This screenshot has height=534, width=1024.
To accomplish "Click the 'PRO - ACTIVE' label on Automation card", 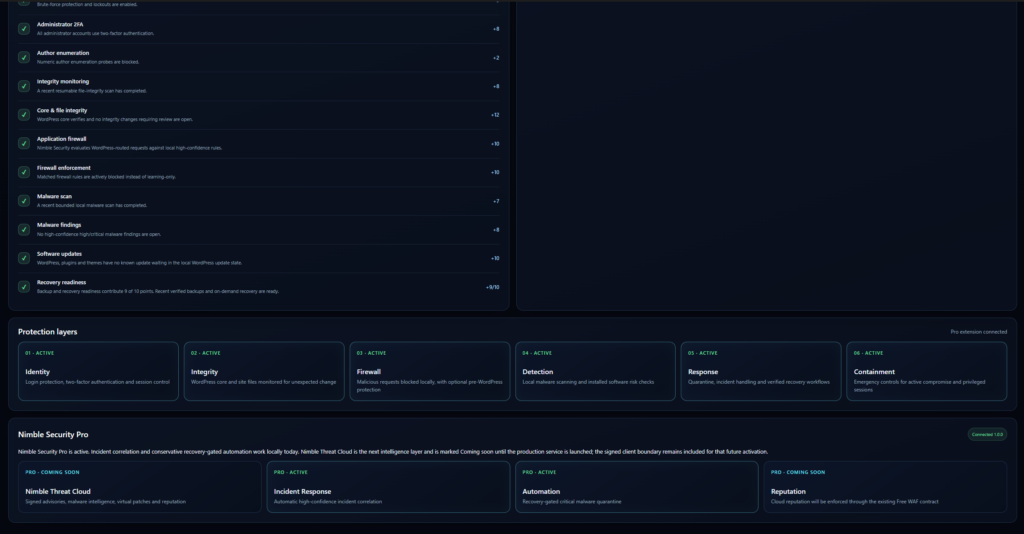I will coord(539,472).
